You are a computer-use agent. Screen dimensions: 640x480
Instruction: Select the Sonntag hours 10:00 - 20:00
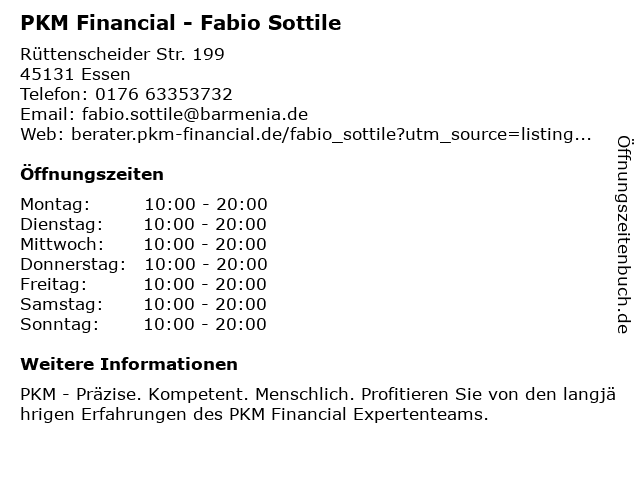205,324
